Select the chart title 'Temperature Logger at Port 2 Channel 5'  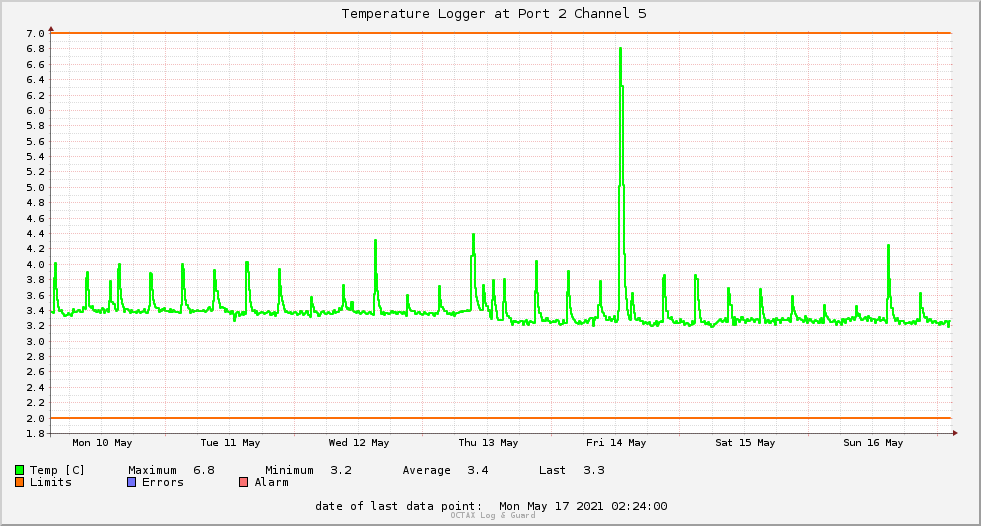pyautogui.click(x=494, y=14)
